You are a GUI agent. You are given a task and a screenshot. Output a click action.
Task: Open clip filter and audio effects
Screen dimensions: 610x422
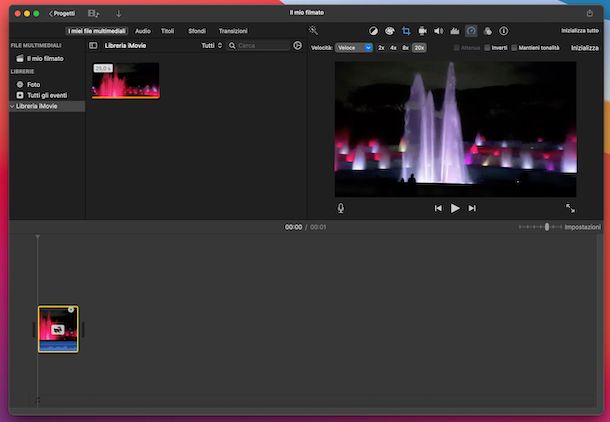487,31
